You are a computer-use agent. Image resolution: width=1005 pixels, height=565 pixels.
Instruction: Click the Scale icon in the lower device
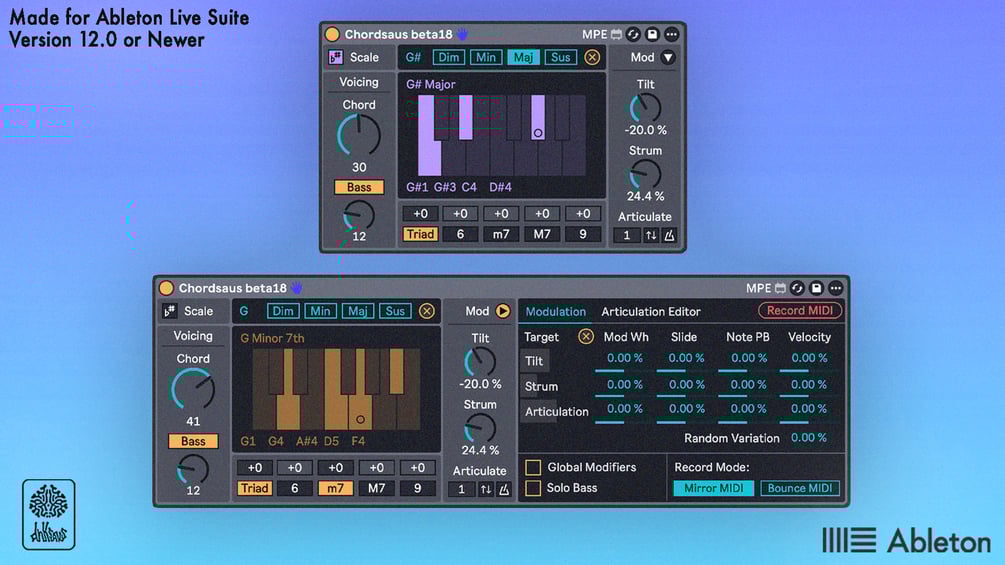169,311
